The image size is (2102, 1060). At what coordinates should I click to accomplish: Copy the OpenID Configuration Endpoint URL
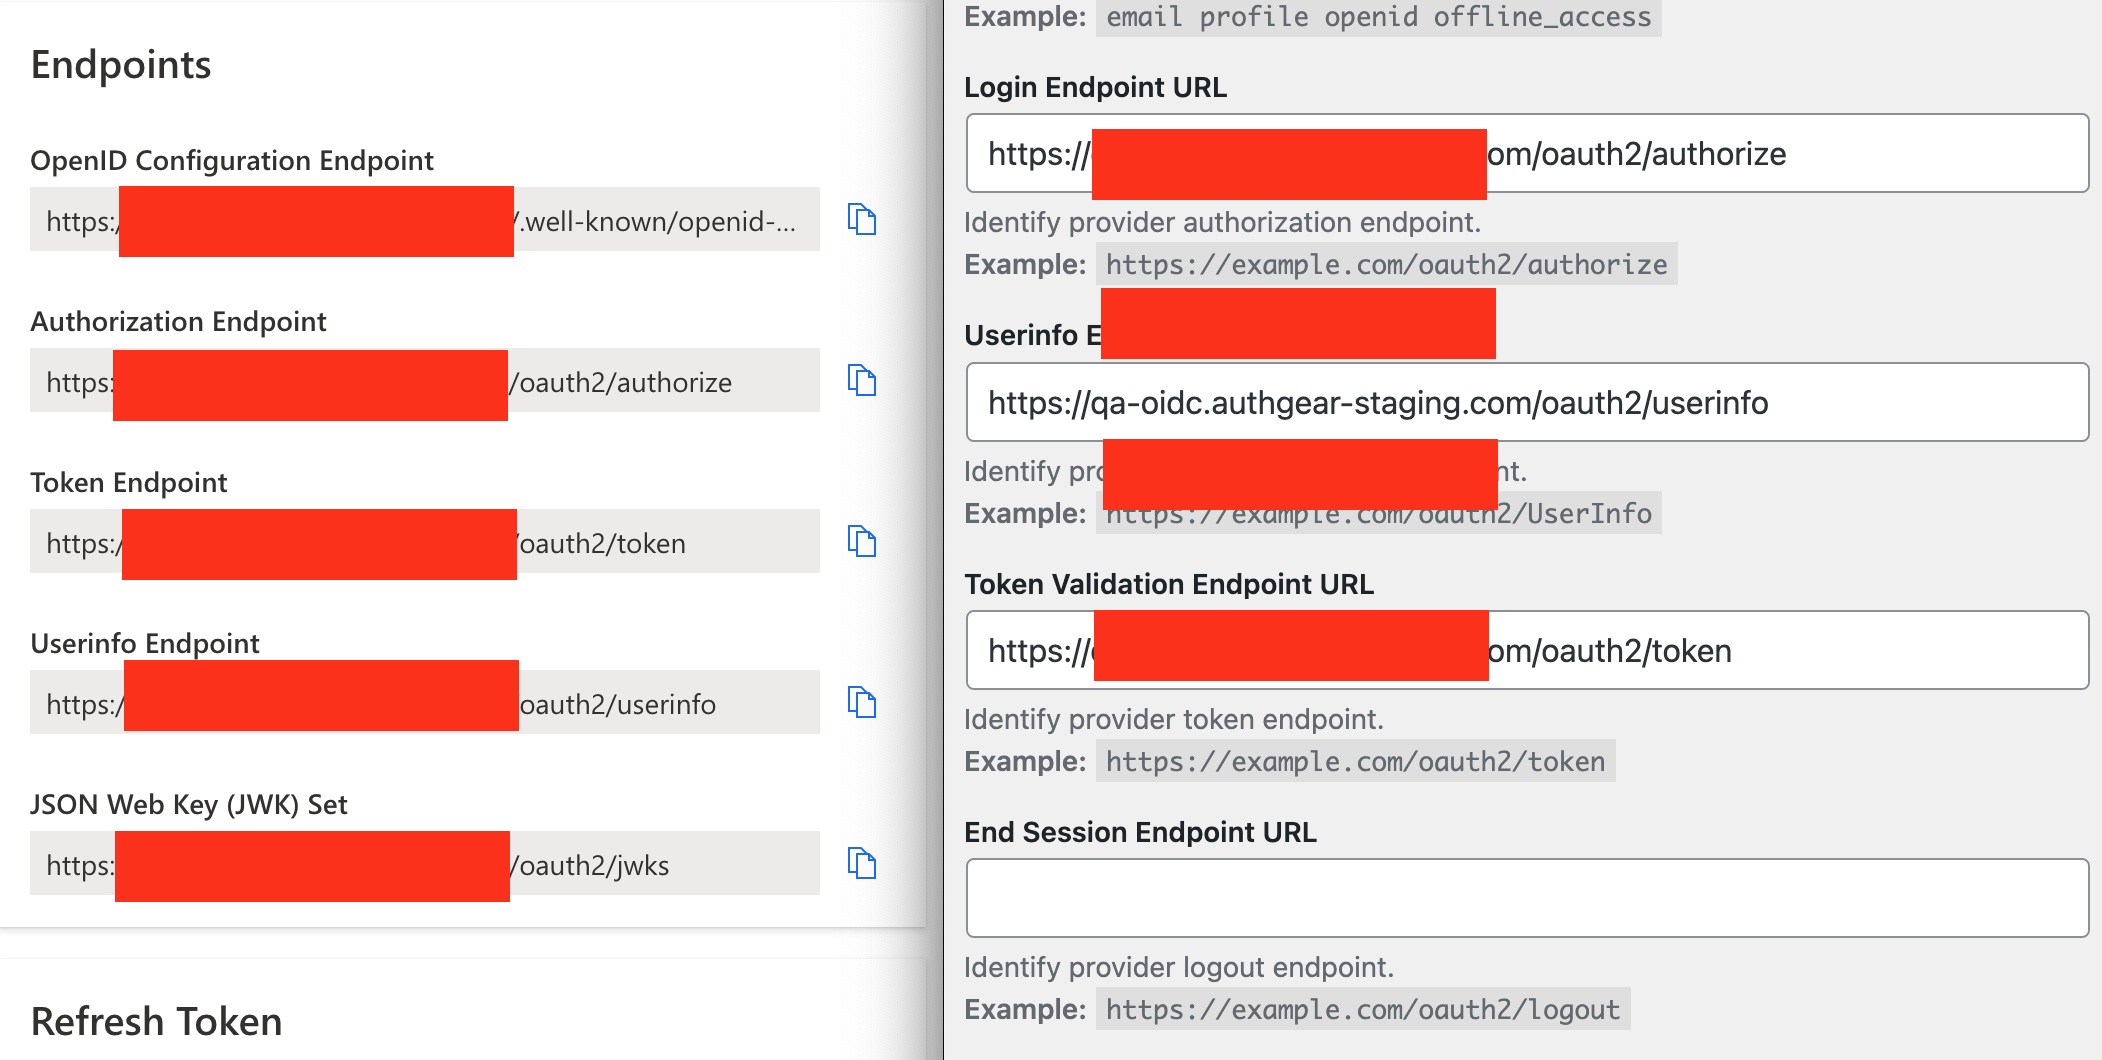pyautogui.click(x=862, y=221)
